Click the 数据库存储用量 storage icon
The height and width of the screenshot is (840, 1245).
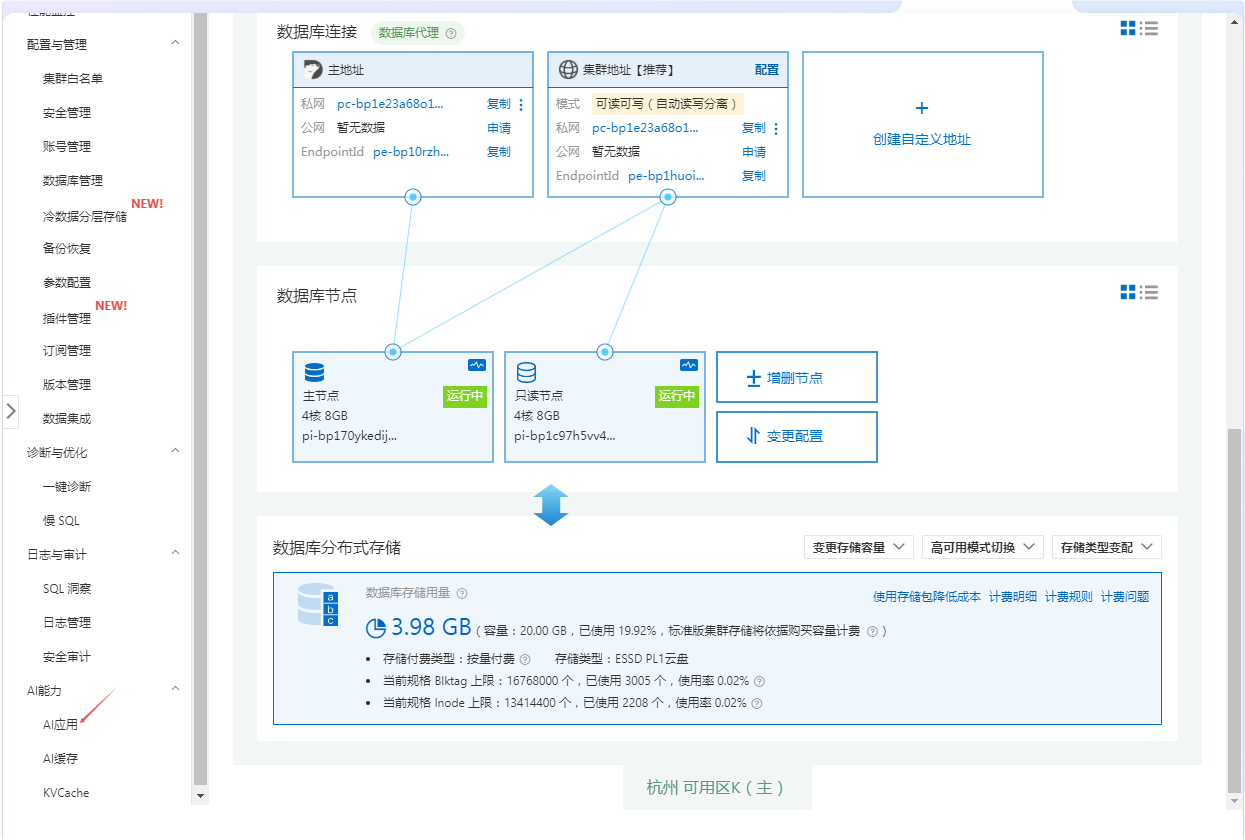pyautogui.click(x=316, y=605)
